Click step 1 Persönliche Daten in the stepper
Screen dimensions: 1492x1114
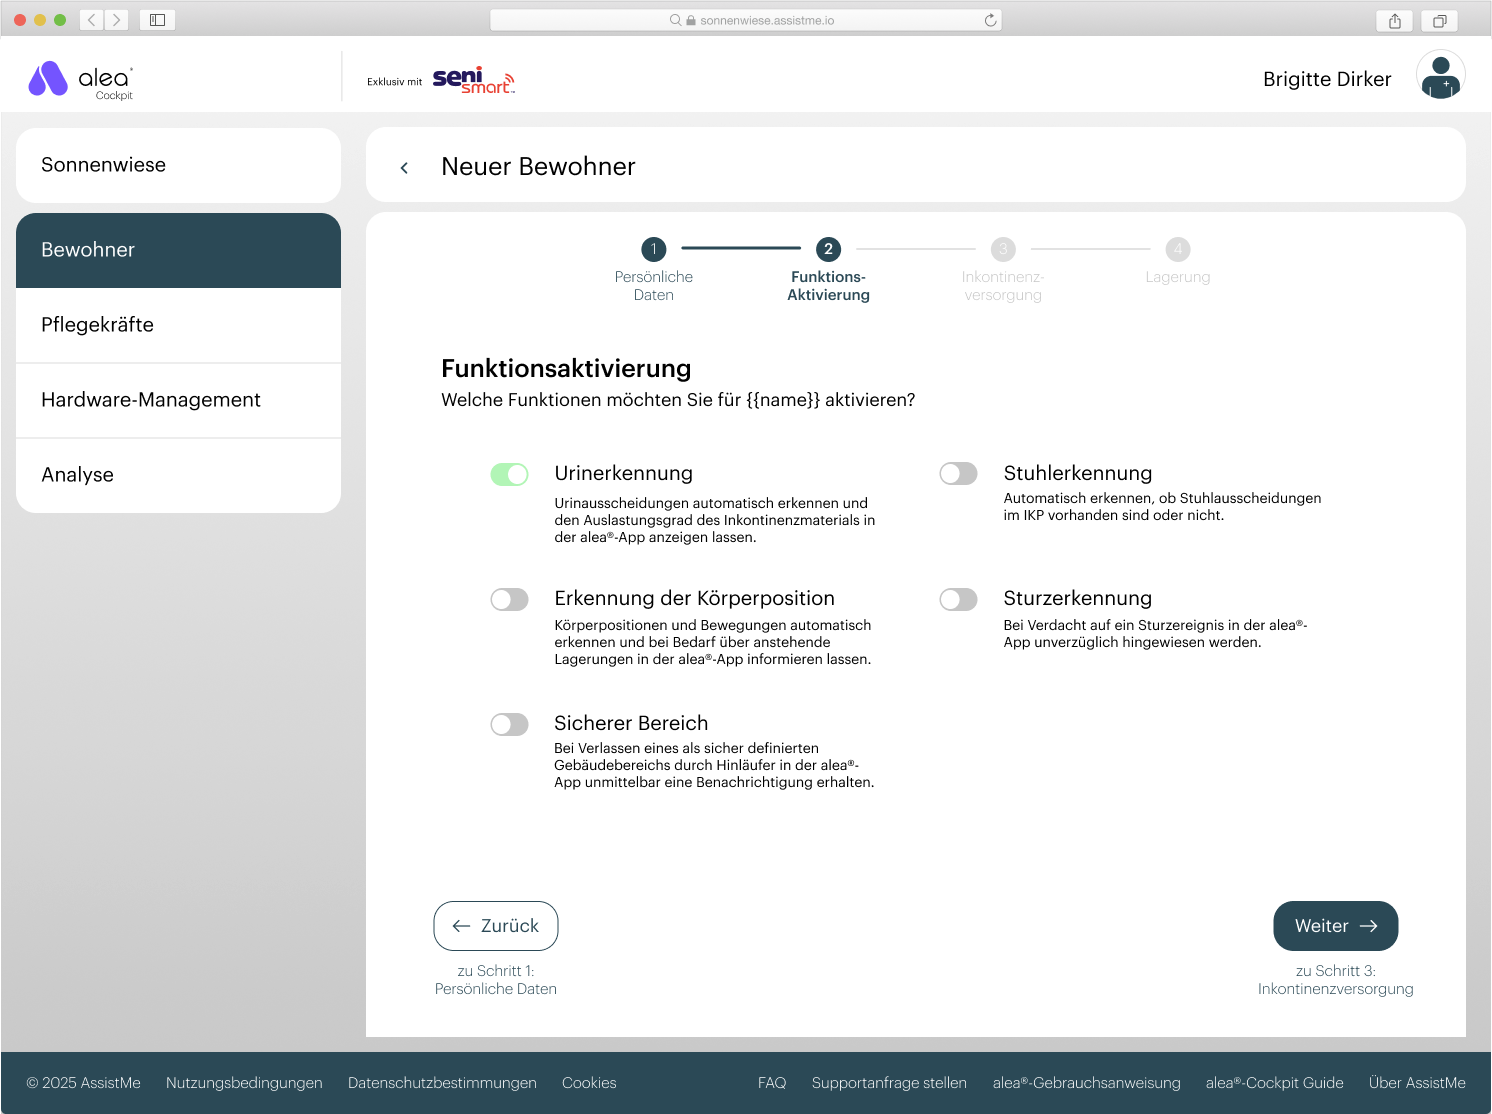coord(653,249)
